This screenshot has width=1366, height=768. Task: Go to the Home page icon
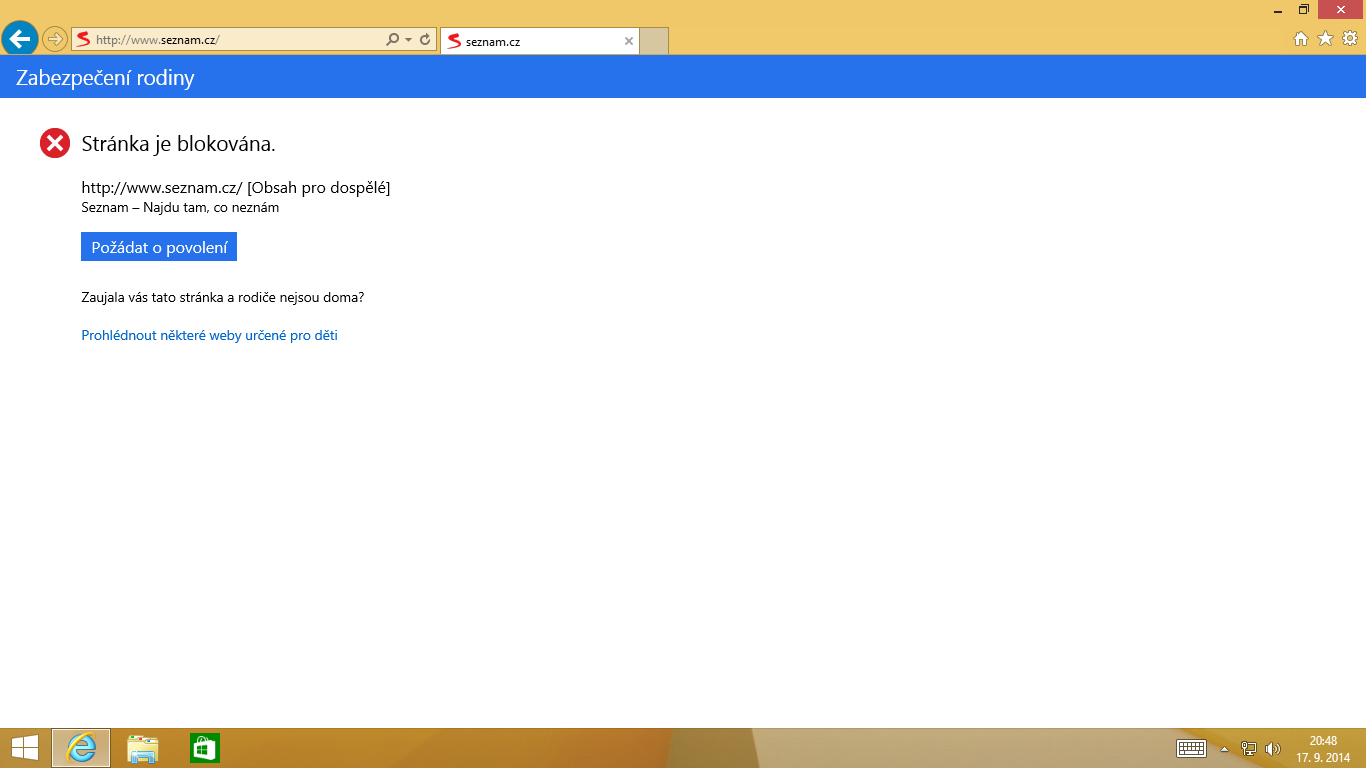pos(1301,39)
